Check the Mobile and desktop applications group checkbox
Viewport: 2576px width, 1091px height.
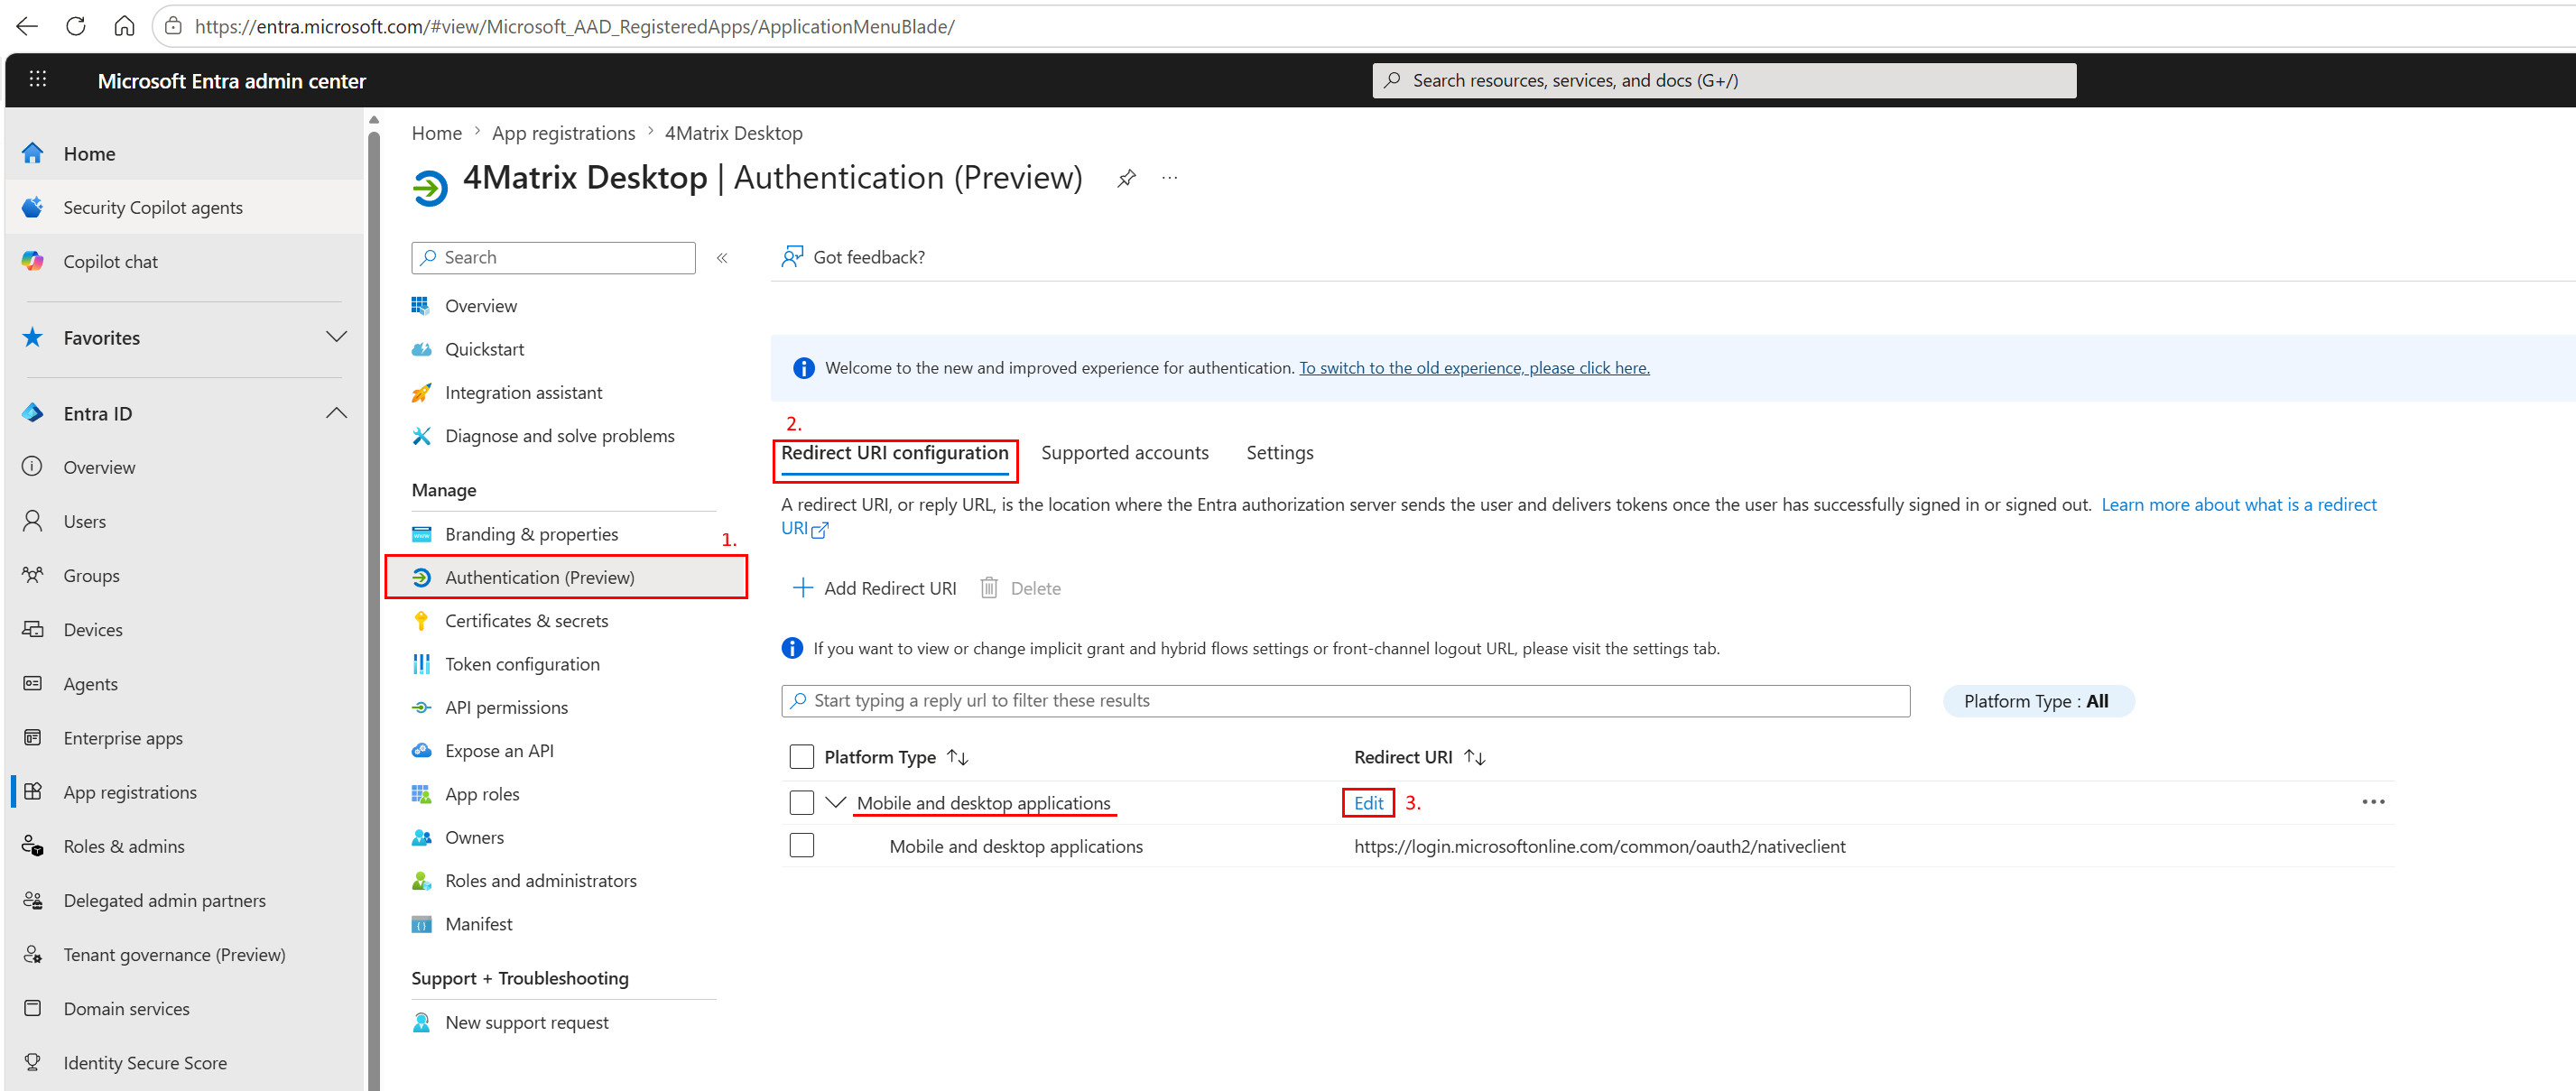coord(802,803)
